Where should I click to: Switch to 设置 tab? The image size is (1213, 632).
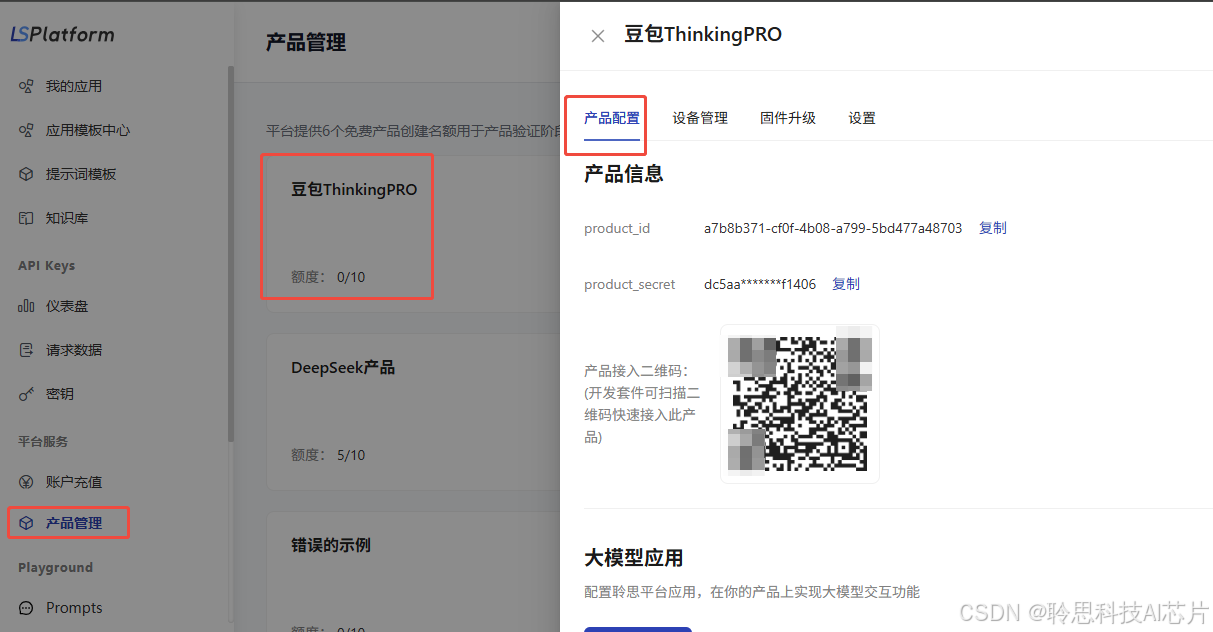[x=862, y=118]
